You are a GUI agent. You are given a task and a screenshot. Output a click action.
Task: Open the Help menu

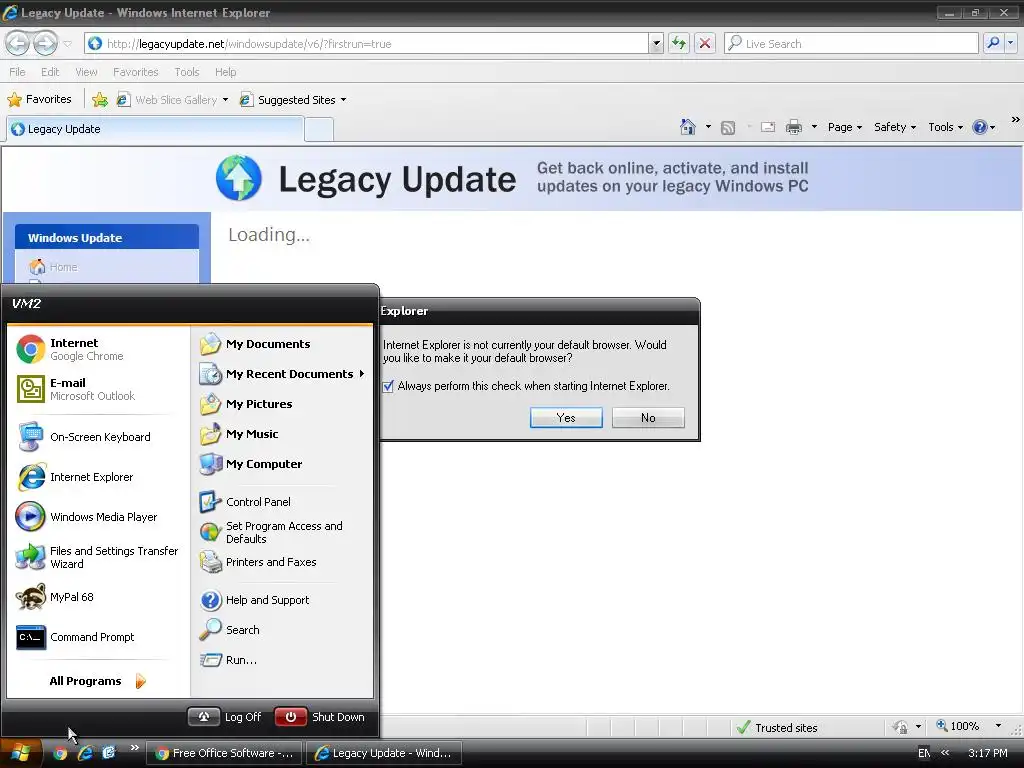click(225, 72)
